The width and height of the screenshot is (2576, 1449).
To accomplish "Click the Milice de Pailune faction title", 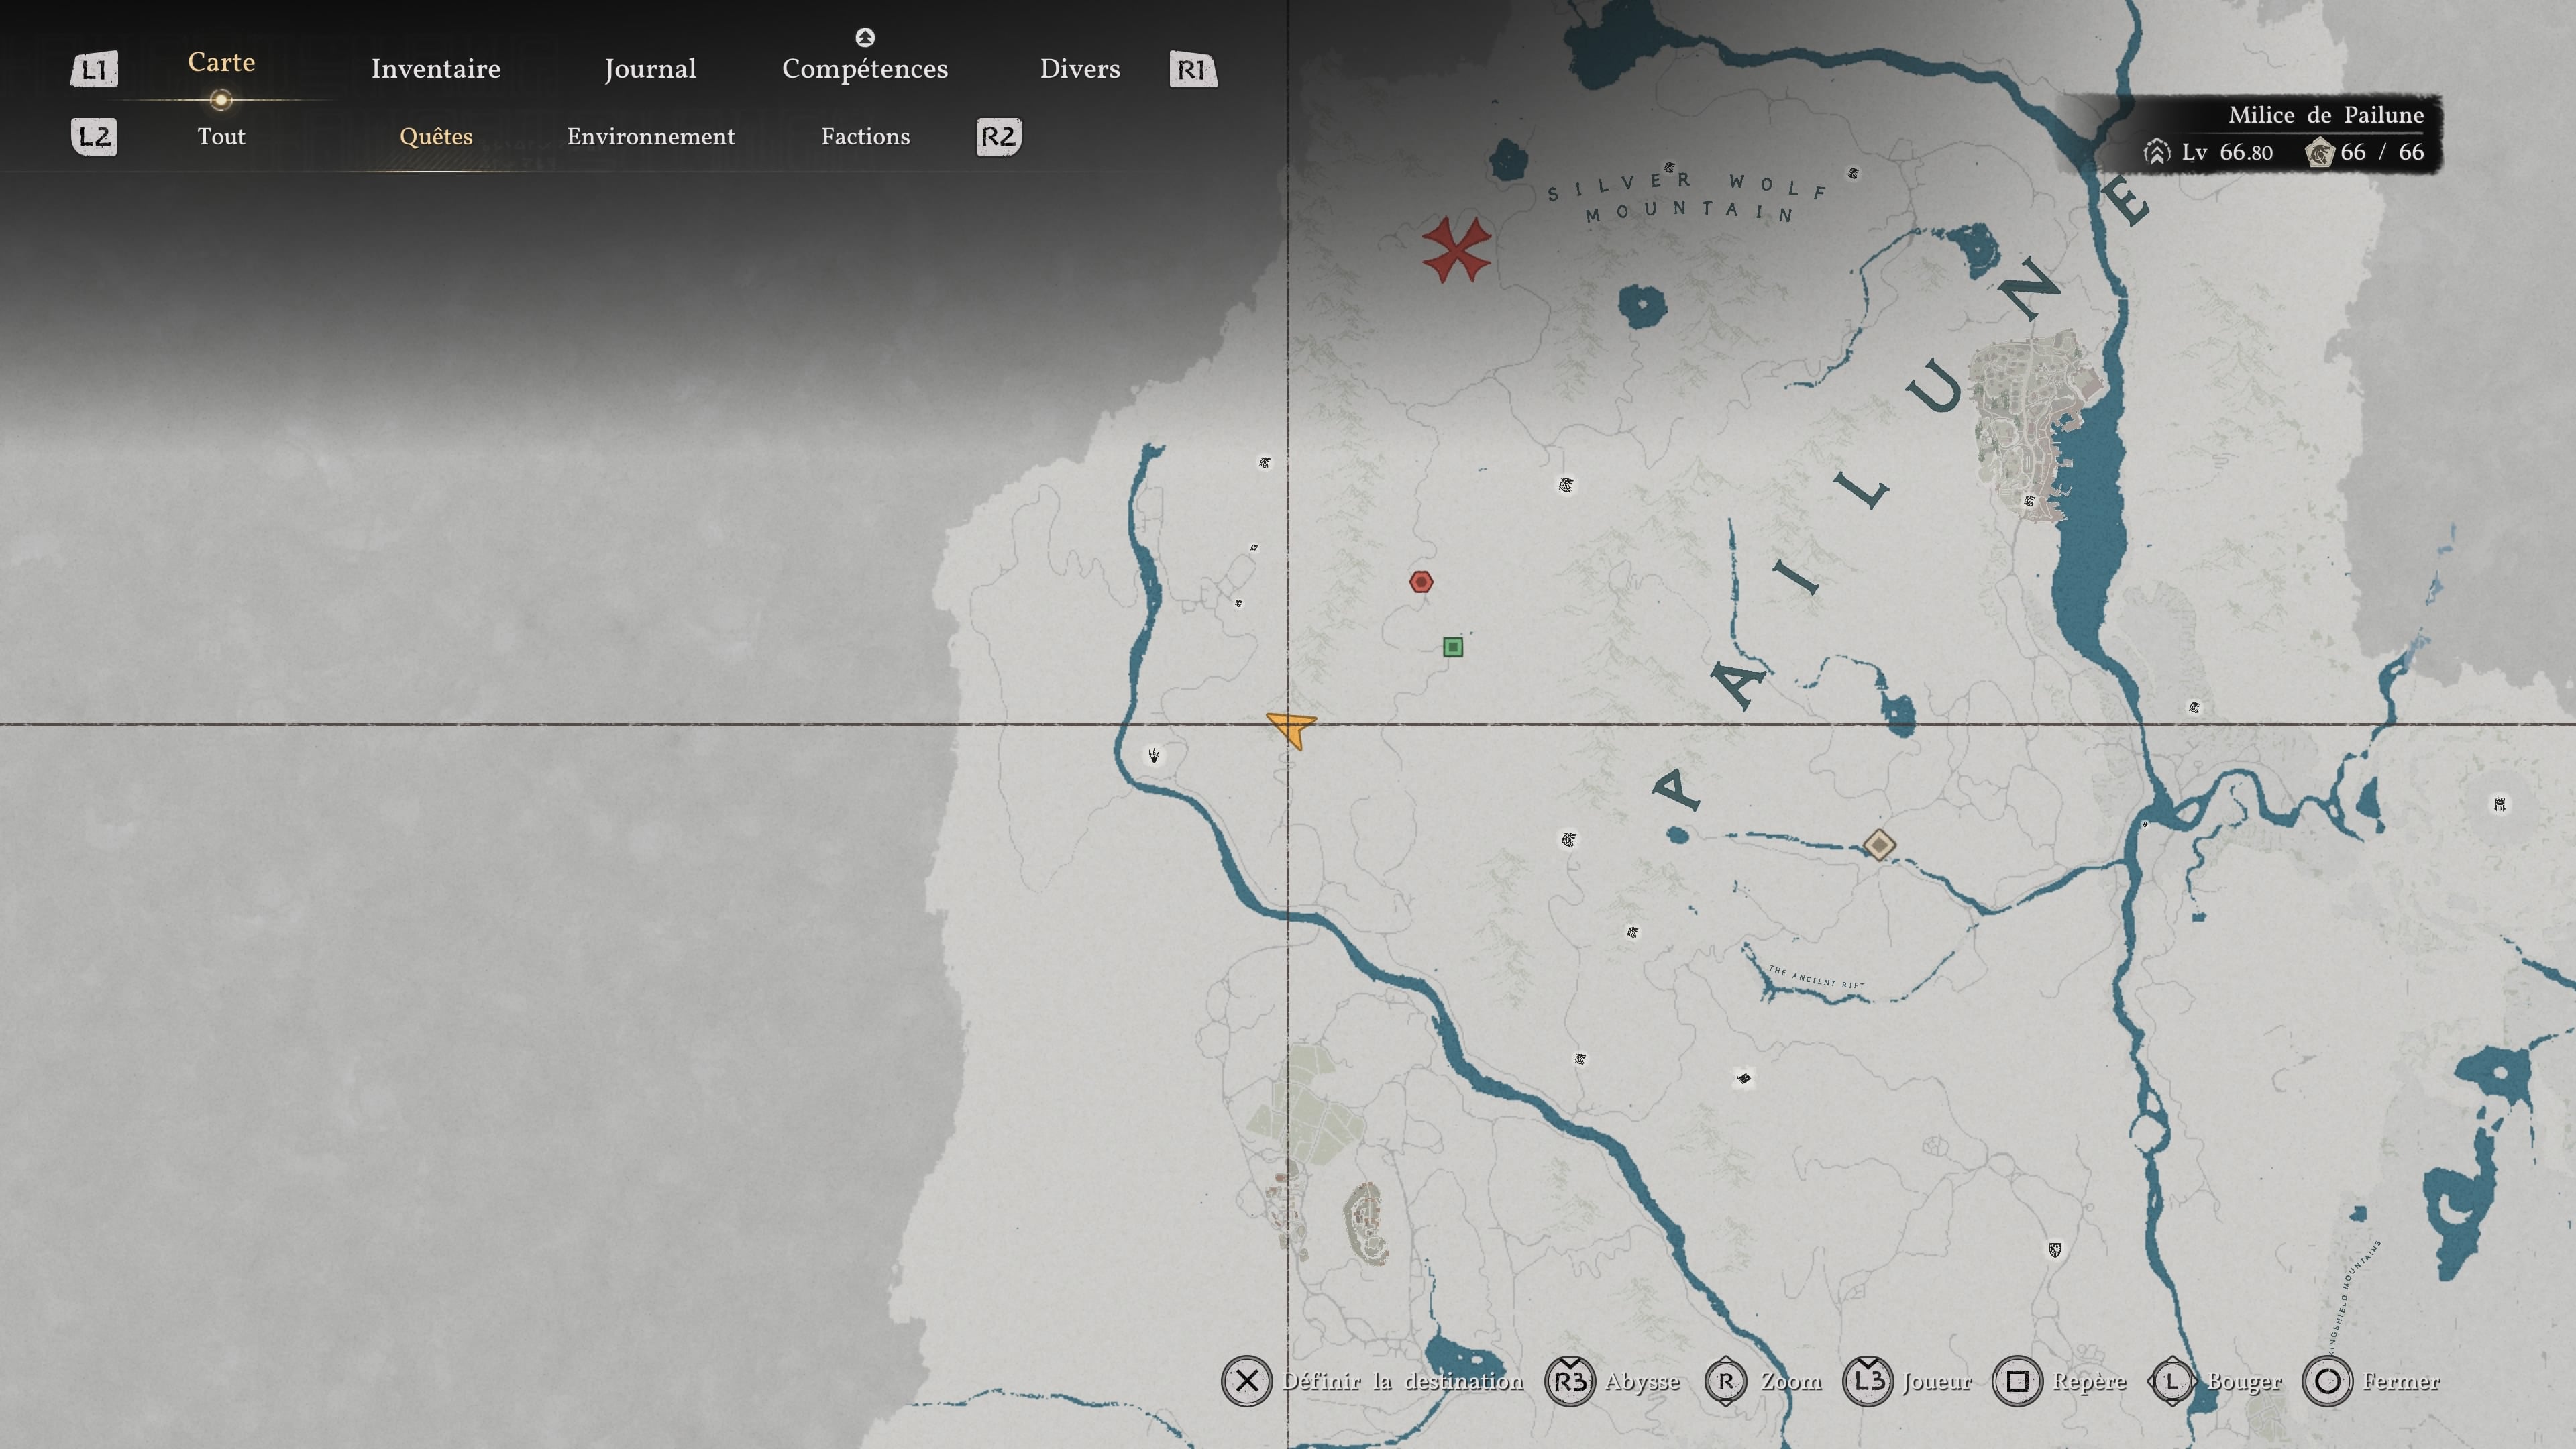I will pos(2326,115).
